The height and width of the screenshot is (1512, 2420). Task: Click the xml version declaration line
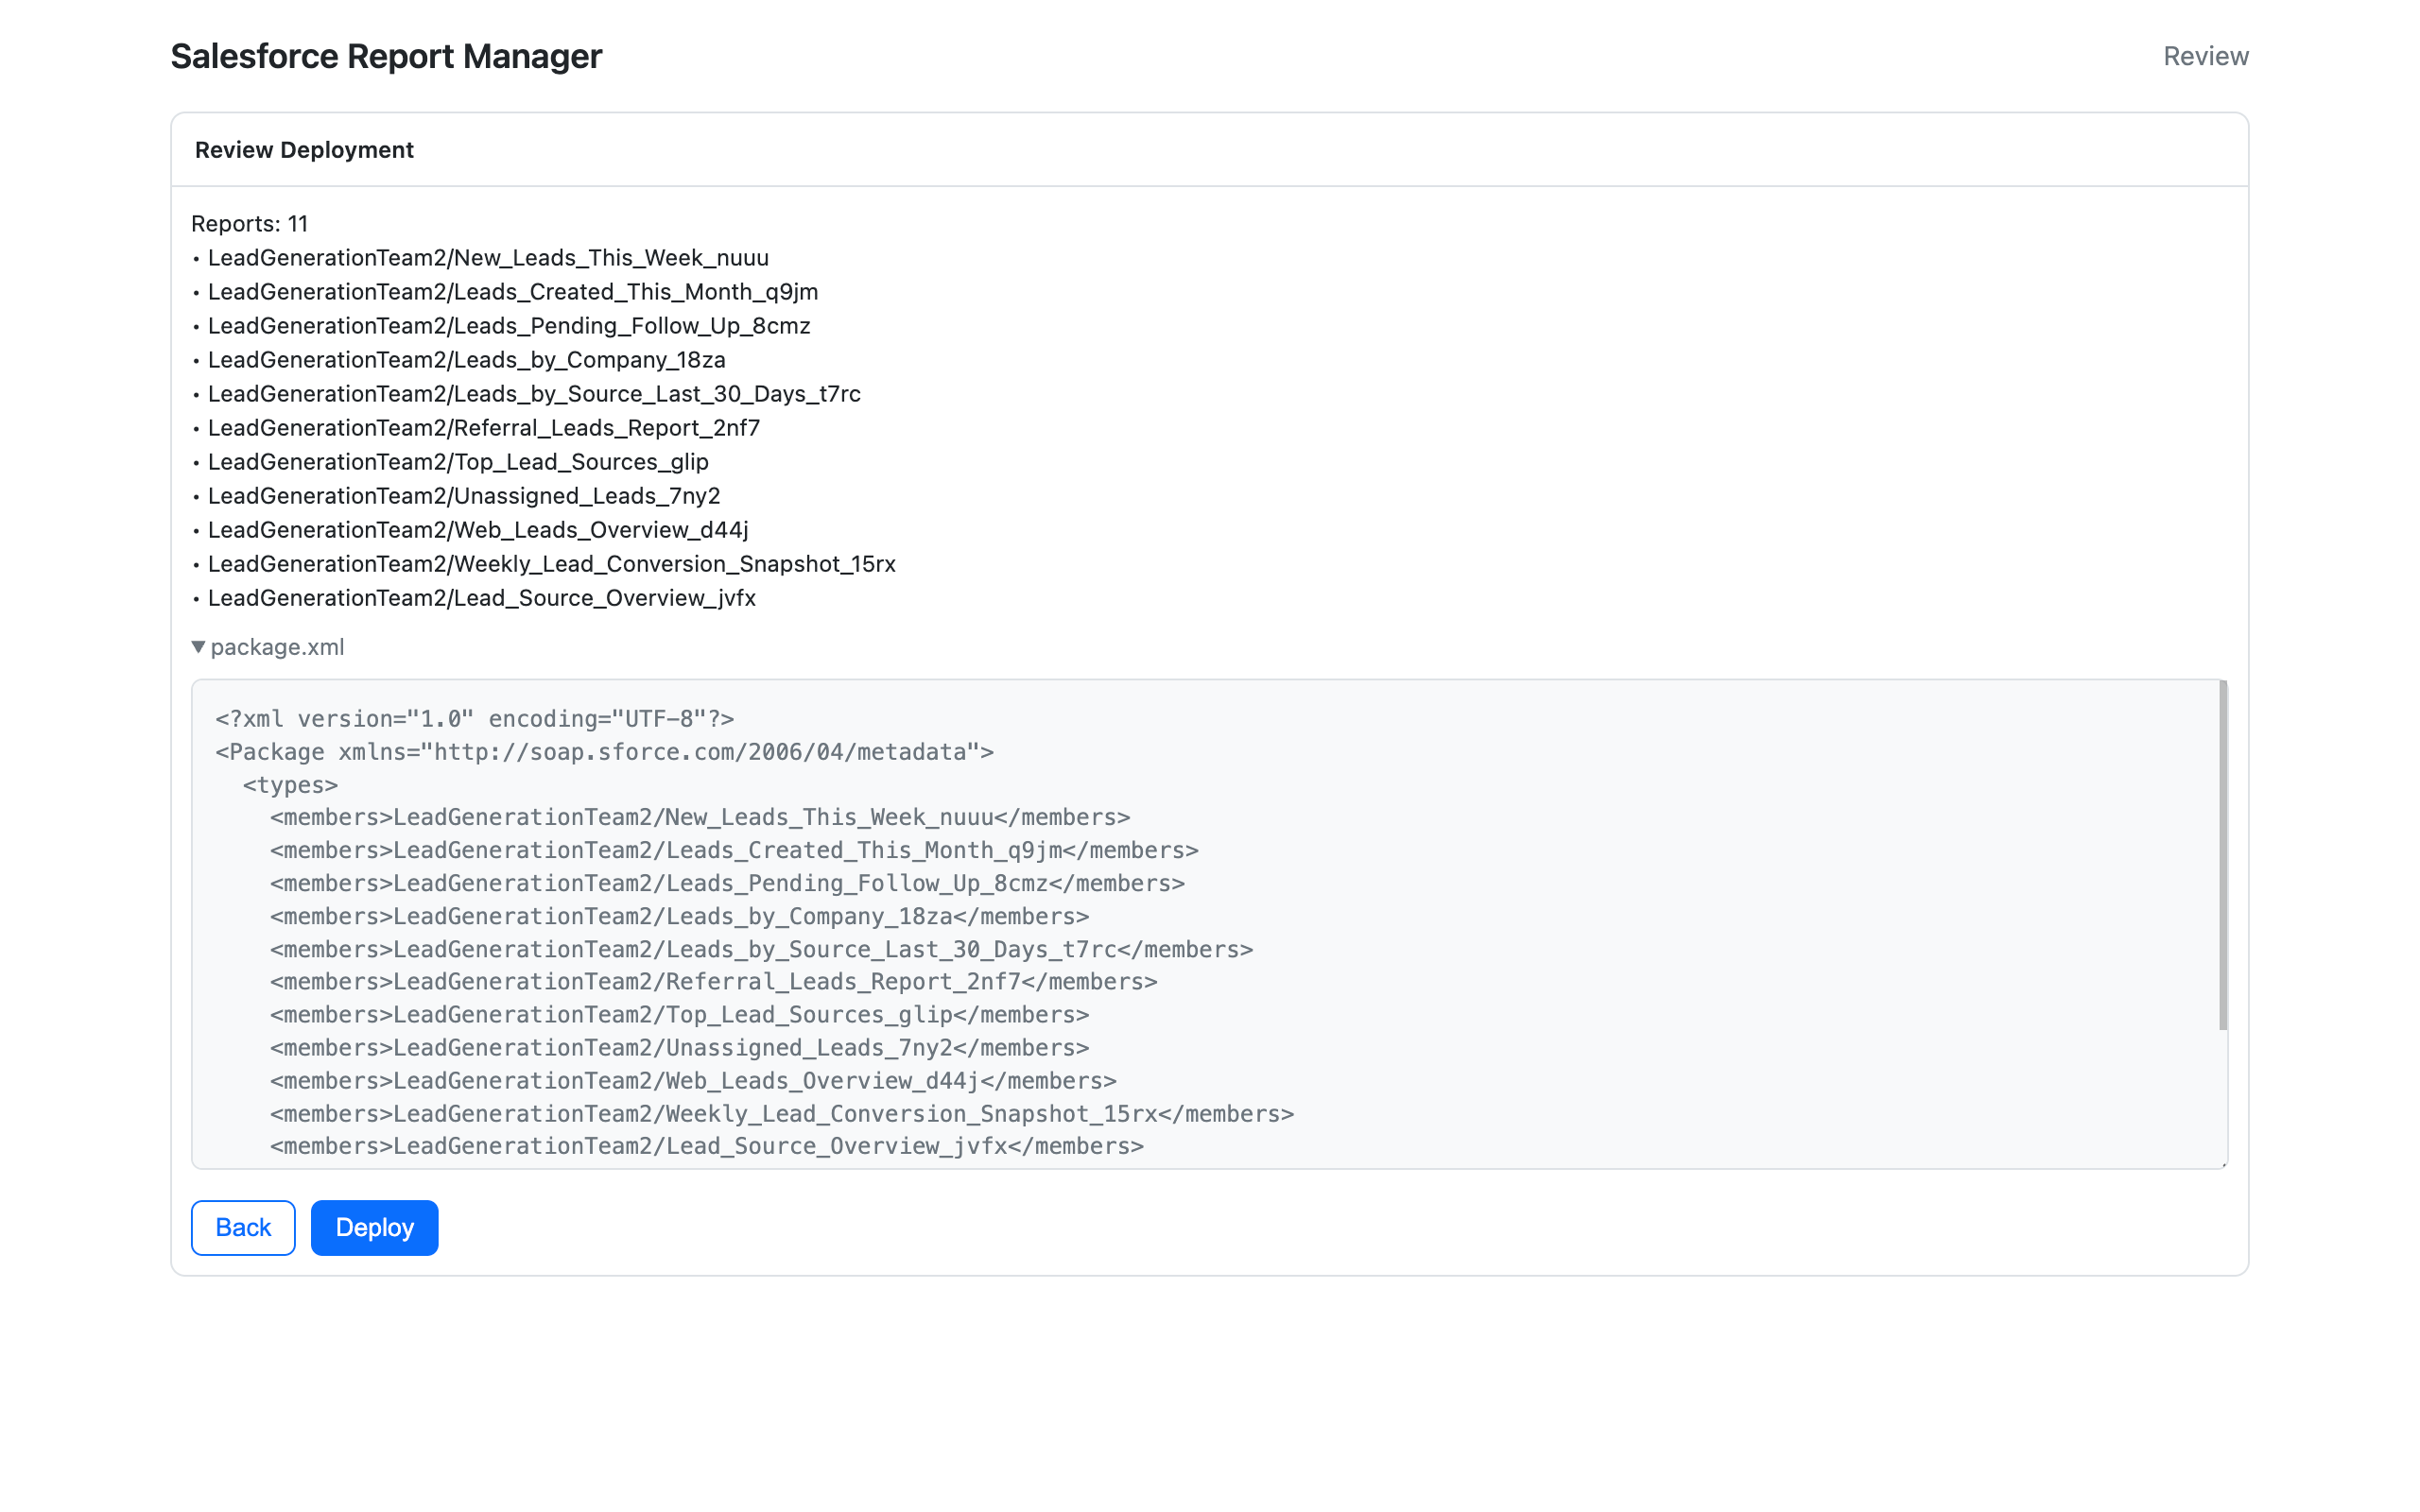pyautogui.click(x=475, y=719)
